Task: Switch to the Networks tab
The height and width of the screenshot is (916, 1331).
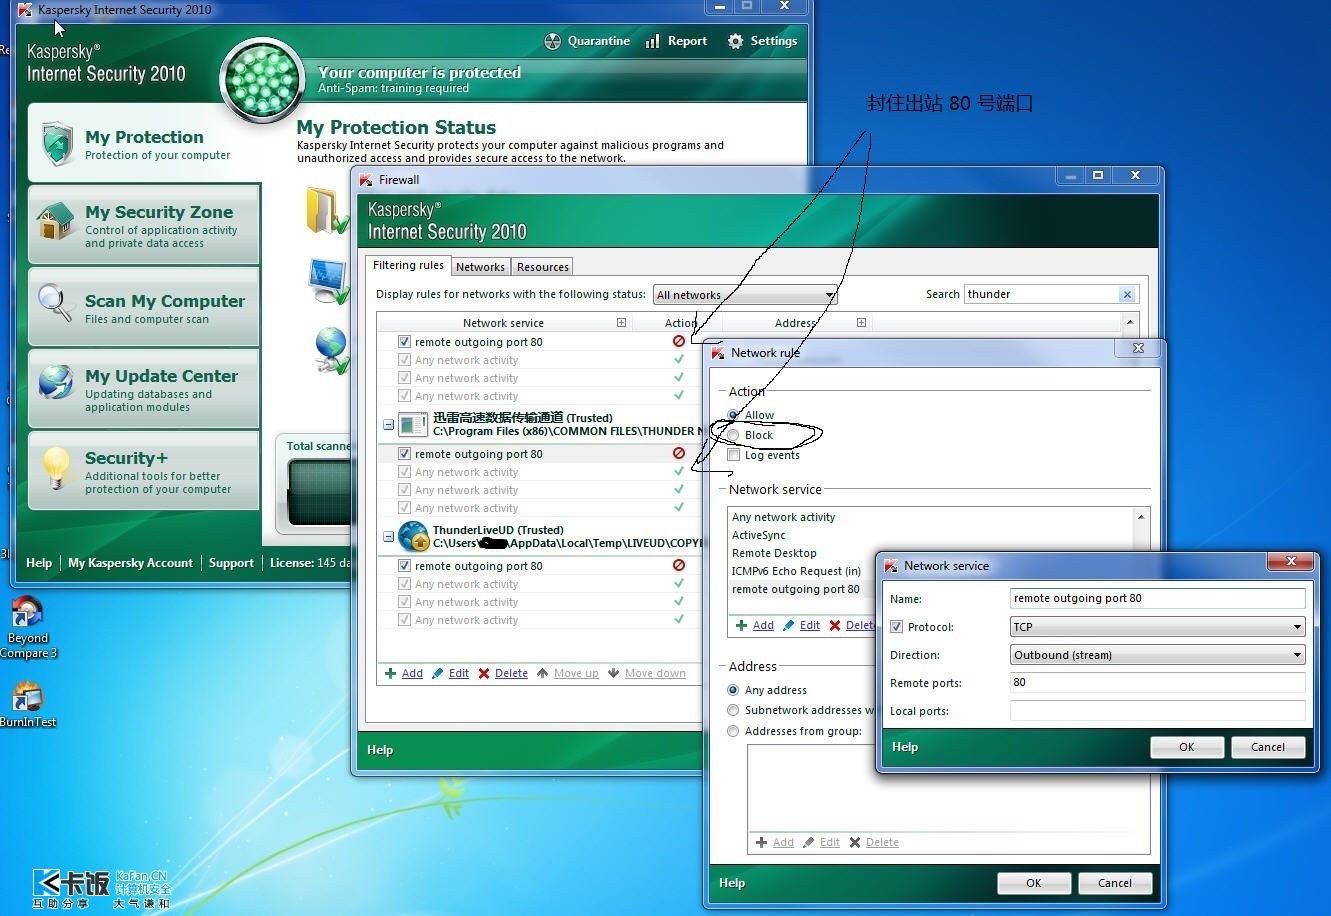Action: (480, 267)
